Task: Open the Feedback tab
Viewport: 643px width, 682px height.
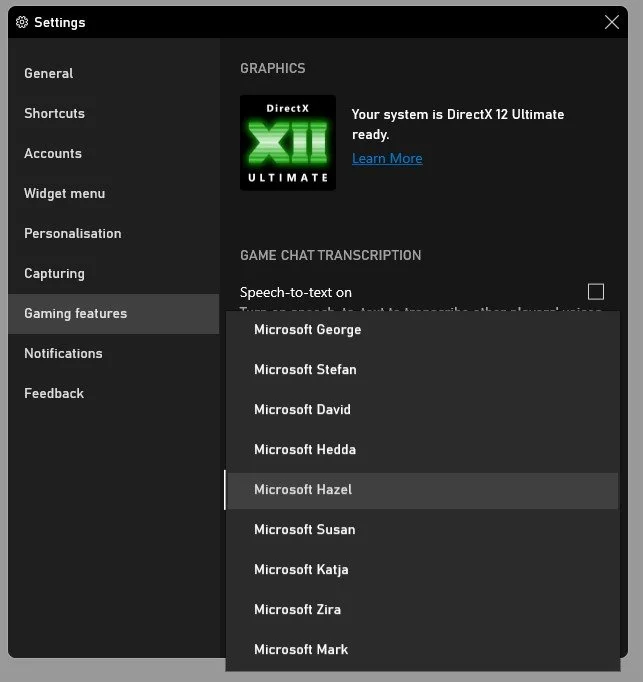Action: click(114, 394)
